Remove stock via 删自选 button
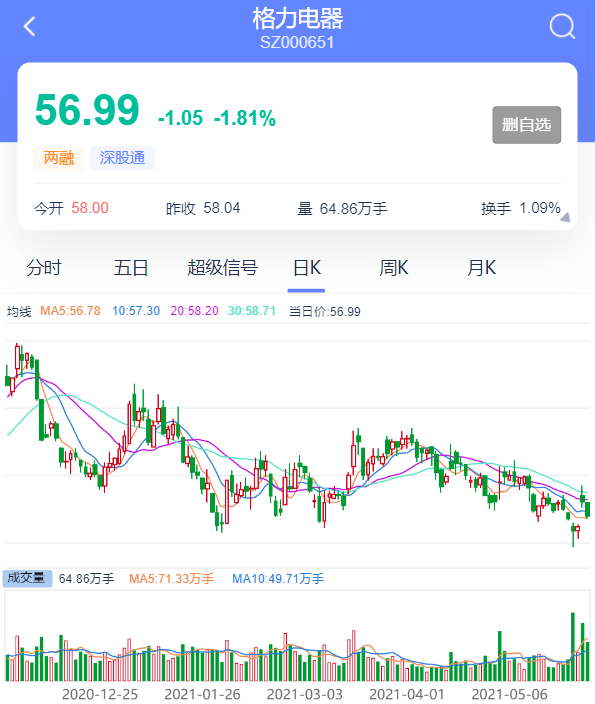 point(526,125)
